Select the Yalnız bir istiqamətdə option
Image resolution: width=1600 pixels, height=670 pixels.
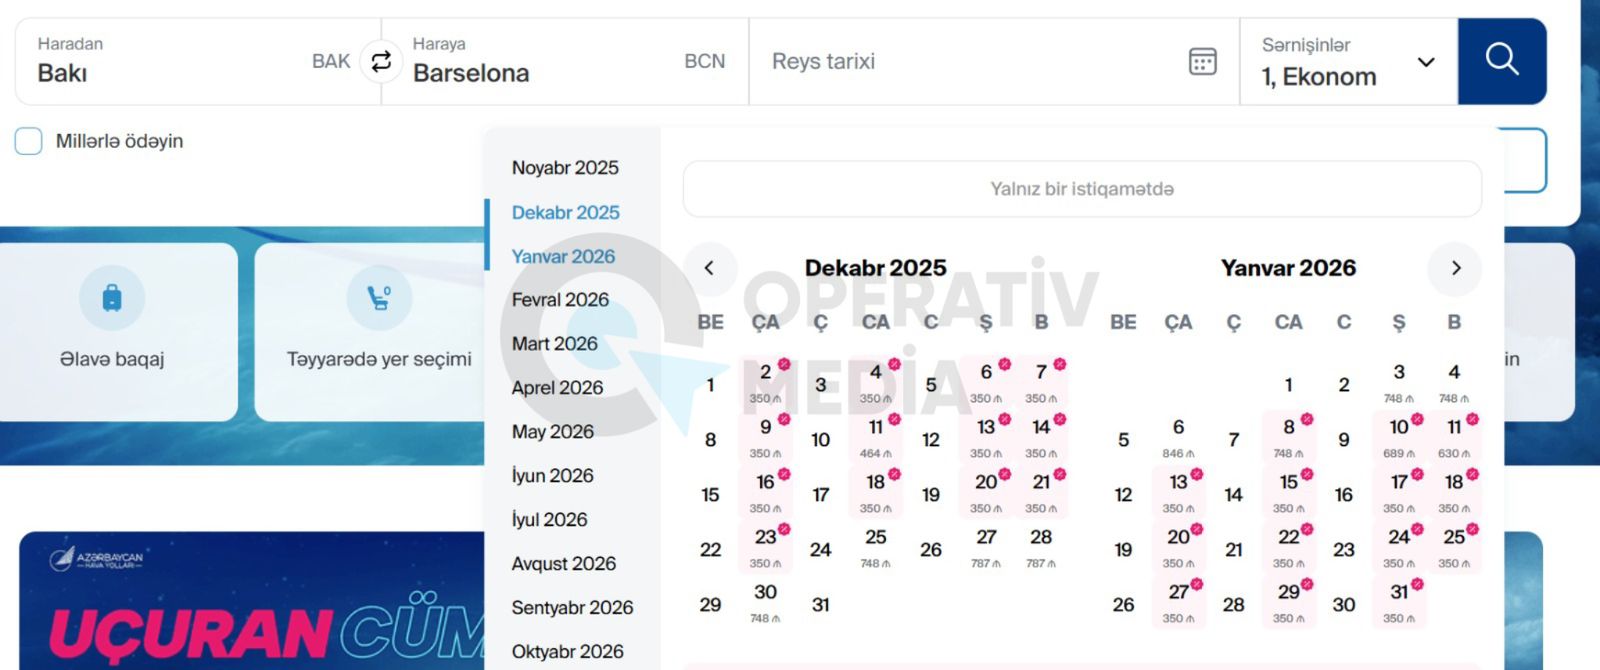[1081, 189]
